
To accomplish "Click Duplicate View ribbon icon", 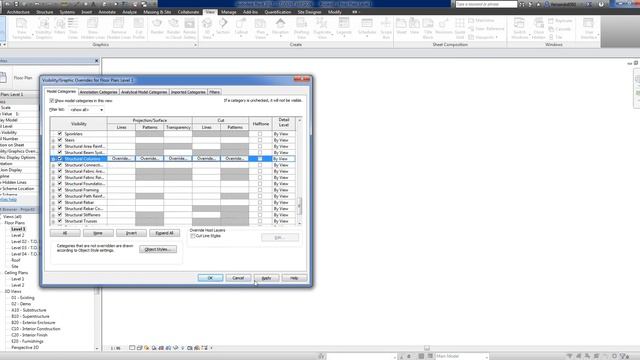I will (x=322, y=28).
